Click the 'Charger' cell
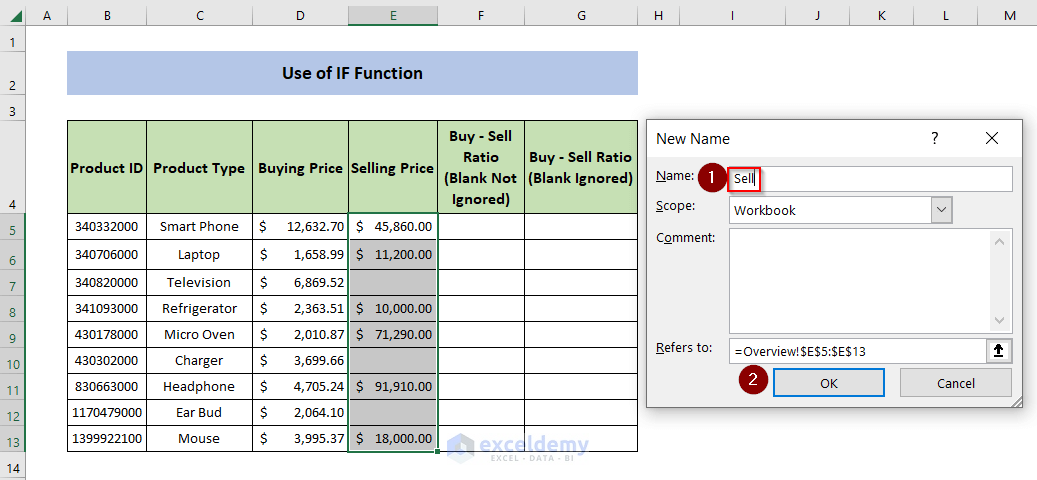This screenshot has height=480, width=1037. 200,361
